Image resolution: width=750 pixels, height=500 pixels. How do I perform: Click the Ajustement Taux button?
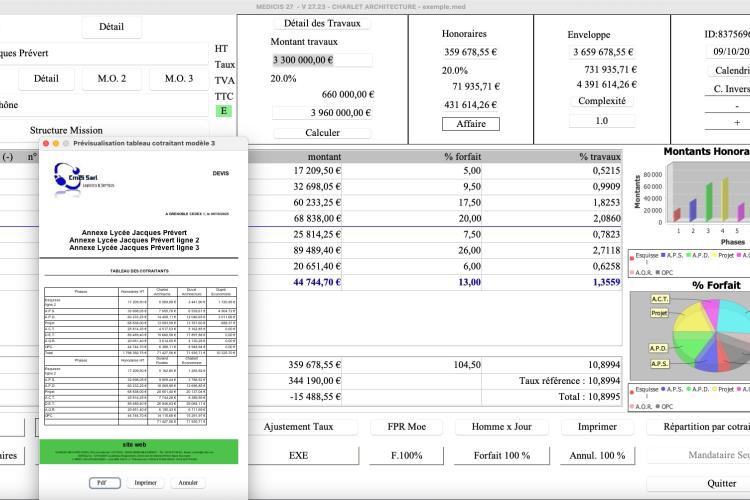tap(298, 427)
